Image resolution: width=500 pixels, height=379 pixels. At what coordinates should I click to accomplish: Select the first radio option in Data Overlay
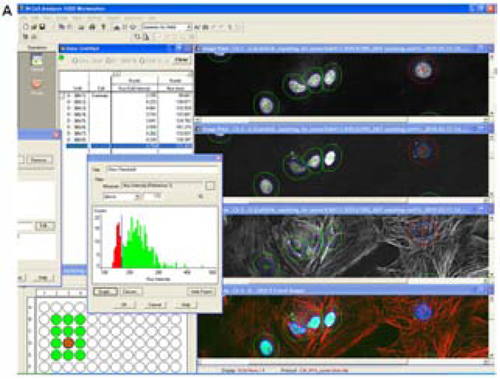75,61
